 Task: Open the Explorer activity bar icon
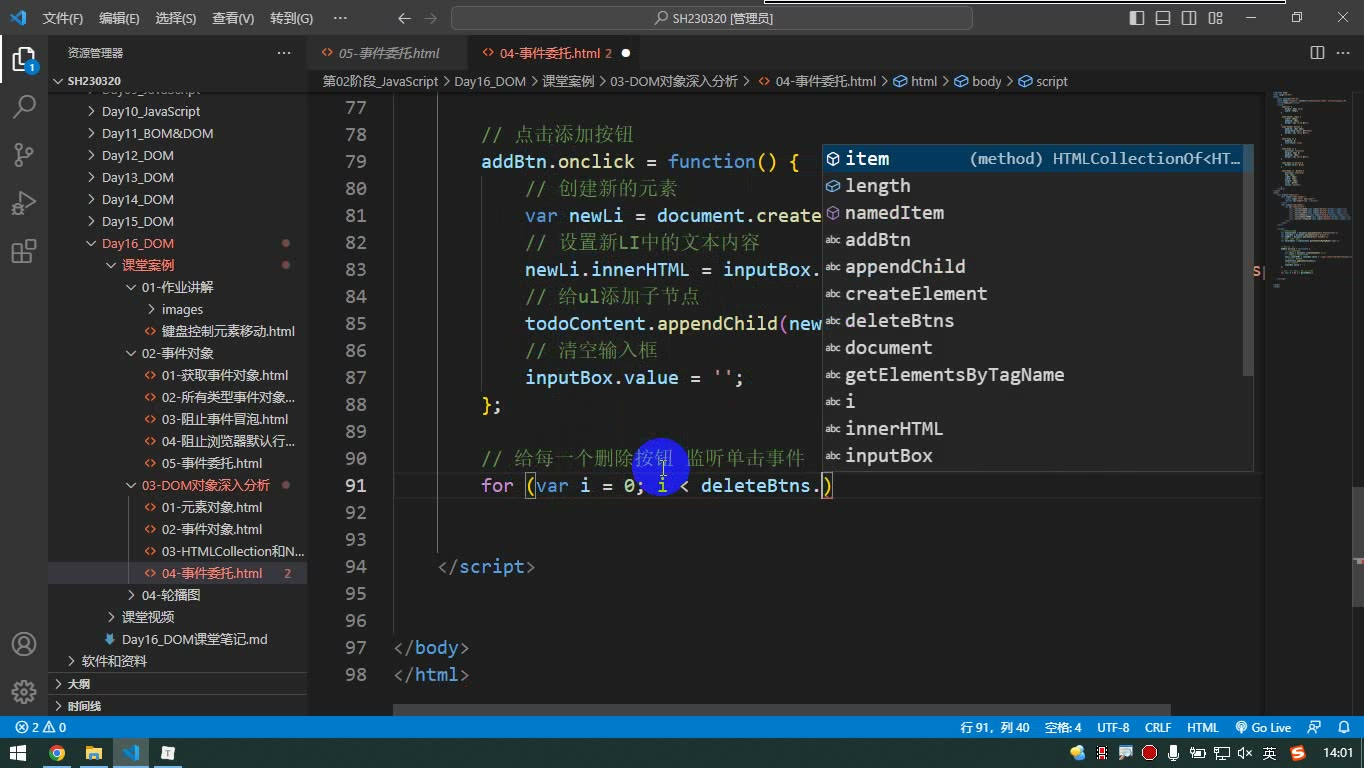click(x=24, y=59)
